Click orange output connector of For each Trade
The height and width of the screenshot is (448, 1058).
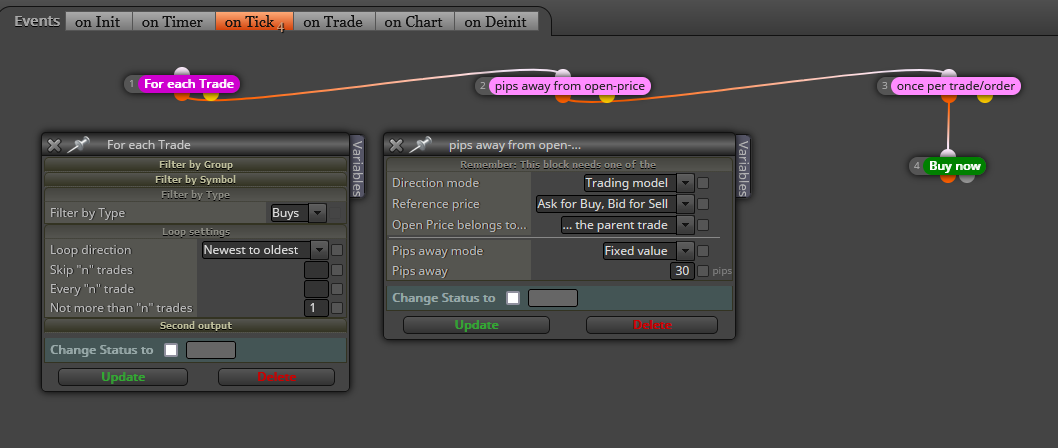pos(182,95)
